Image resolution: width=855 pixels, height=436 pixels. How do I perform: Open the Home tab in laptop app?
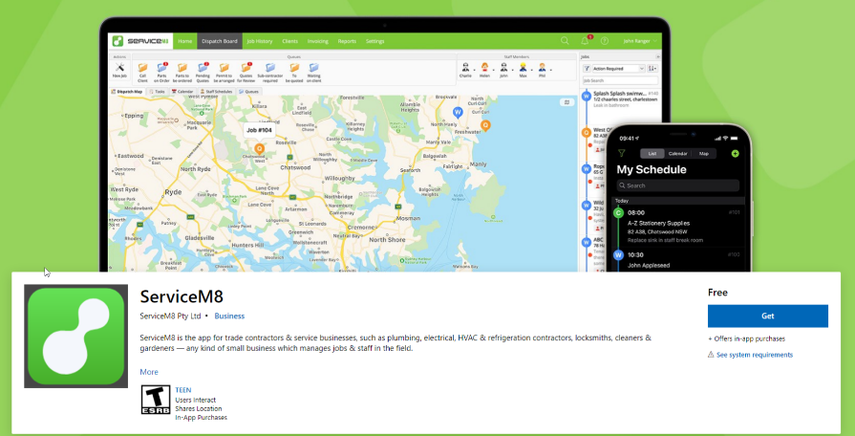click(185, 41)
